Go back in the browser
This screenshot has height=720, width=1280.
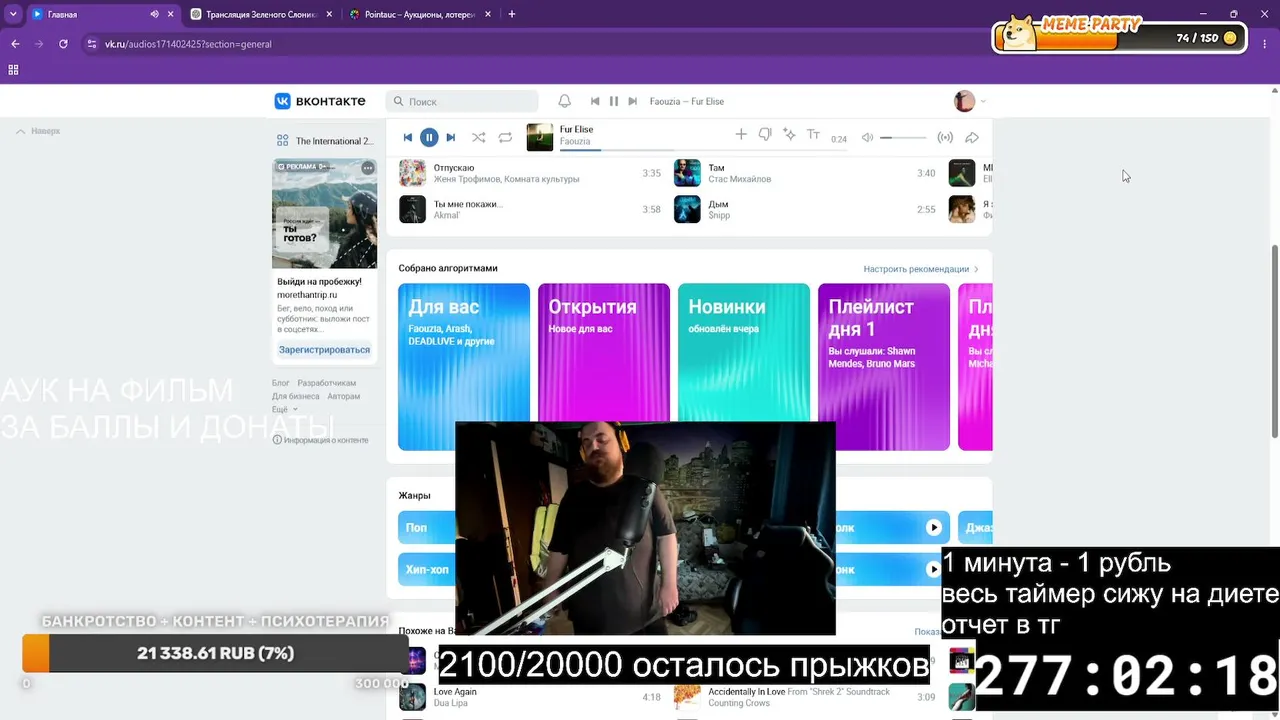click(x=15, y=44)
